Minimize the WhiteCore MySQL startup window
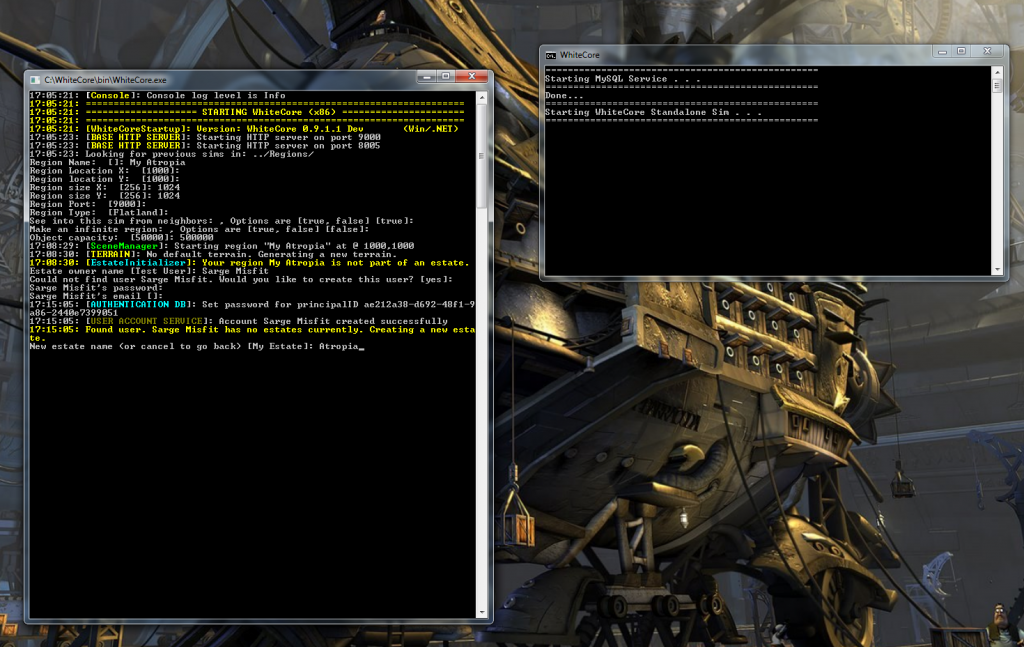The image size is (1024, 647). [x=942, y=52]
